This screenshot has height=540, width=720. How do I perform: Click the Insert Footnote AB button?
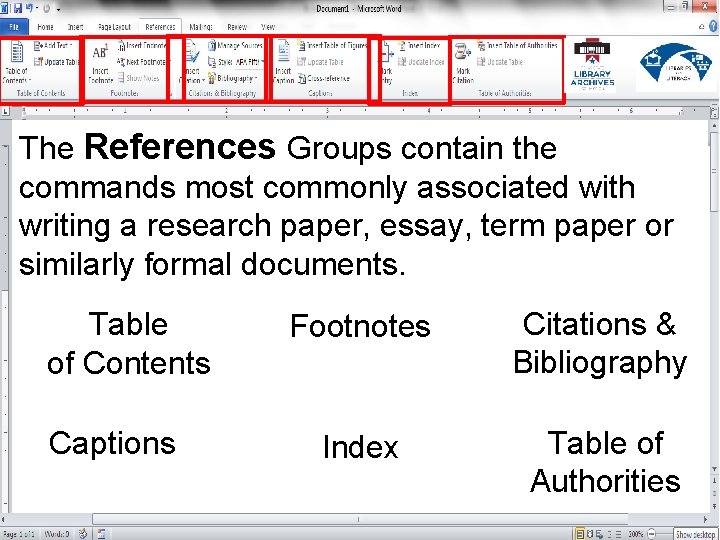pos(101,62)
